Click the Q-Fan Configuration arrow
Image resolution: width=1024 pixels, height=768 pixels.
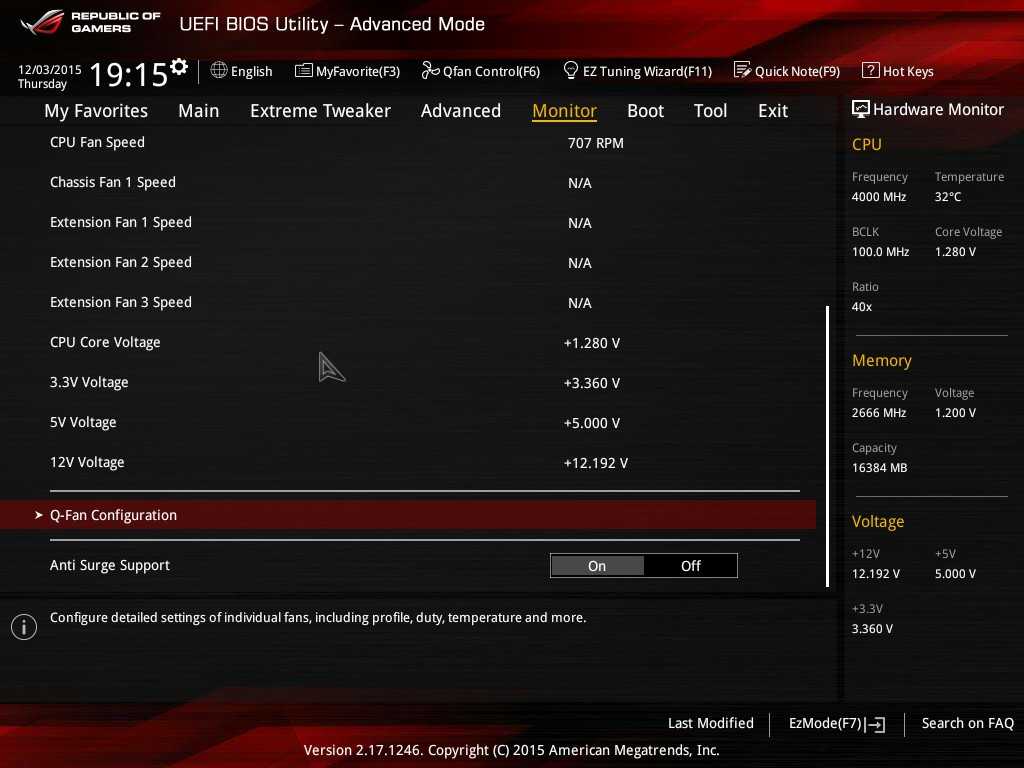click(39, 515)
